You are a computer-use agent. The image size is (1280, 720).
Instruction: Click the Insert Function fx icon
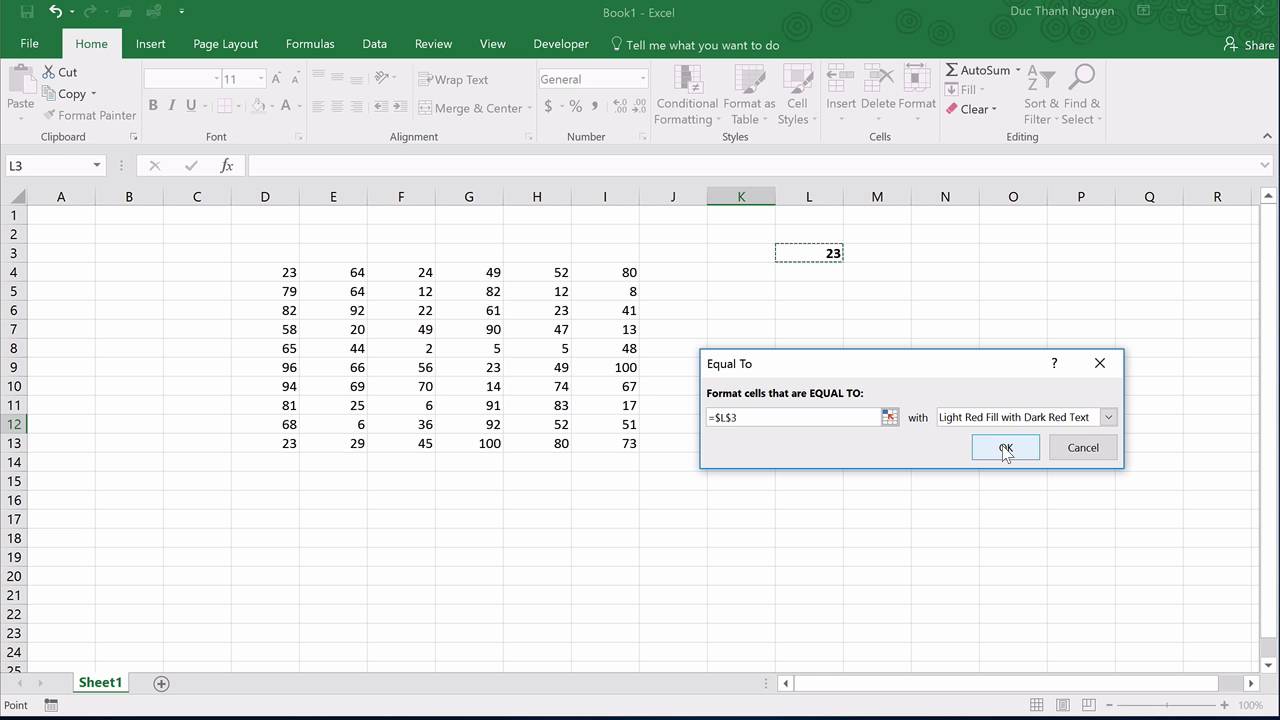pos(227,165)
